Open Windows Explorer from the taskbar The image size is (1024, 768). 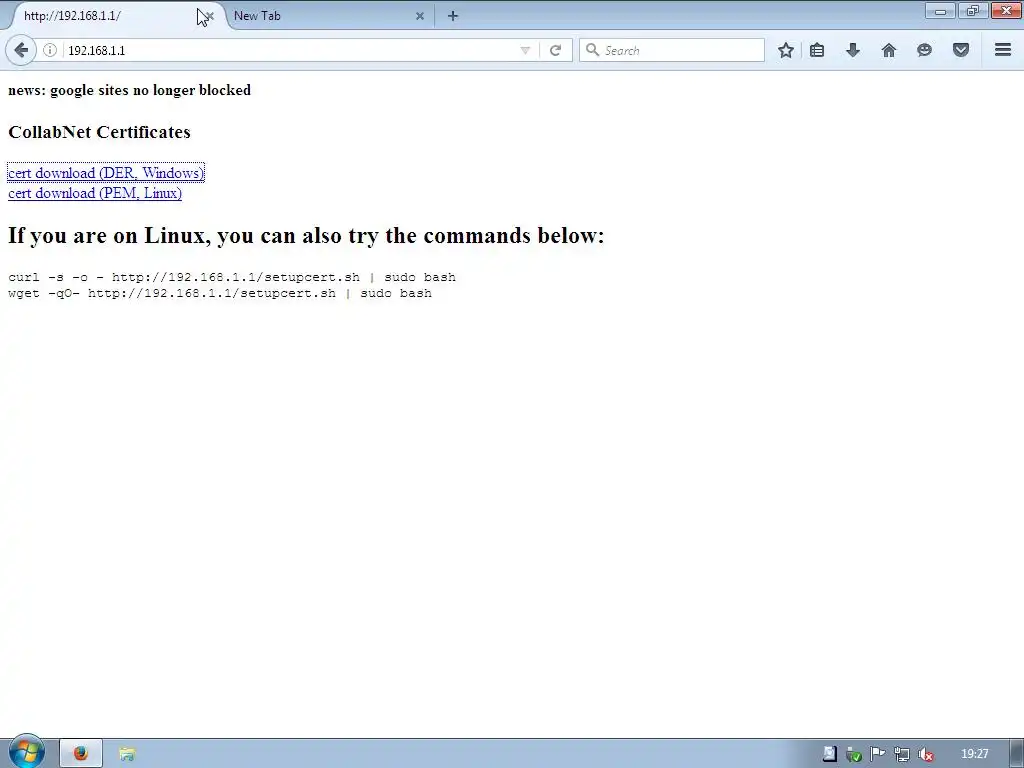tap(127, 754)
